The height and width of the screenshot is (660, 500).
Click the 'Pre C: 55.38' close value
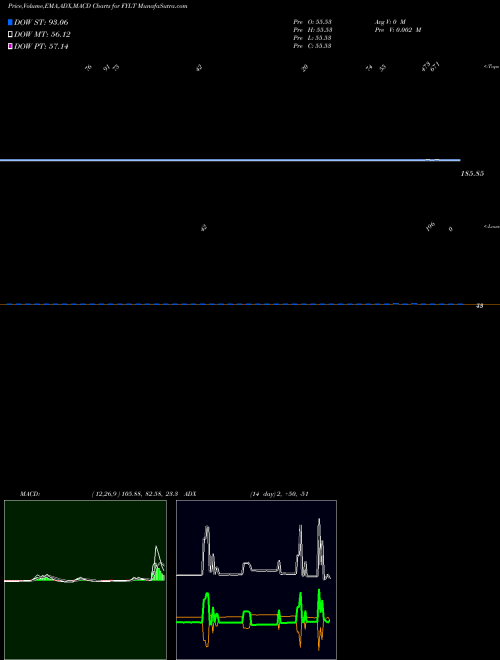313,46
